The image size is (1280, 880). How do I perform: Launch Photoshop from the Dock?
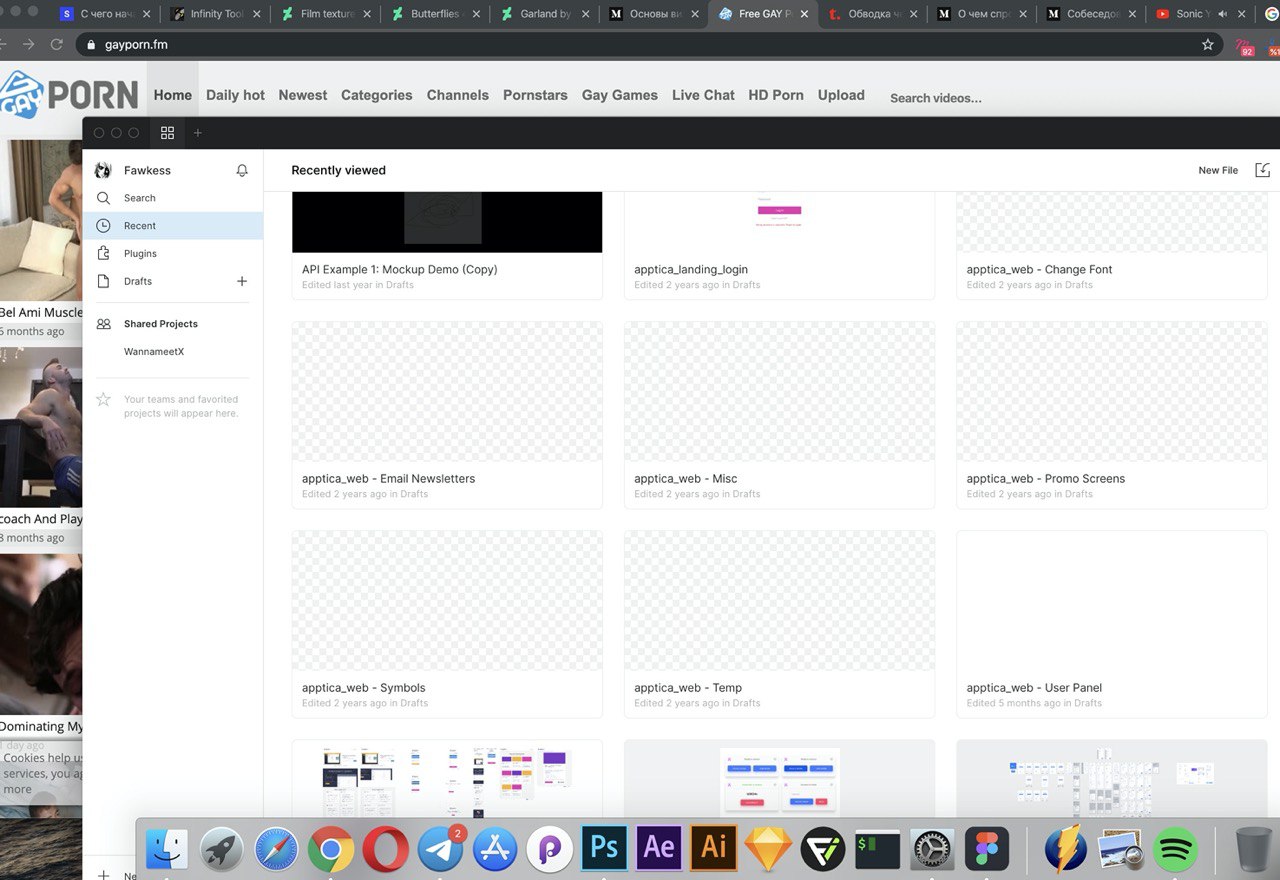604,848
